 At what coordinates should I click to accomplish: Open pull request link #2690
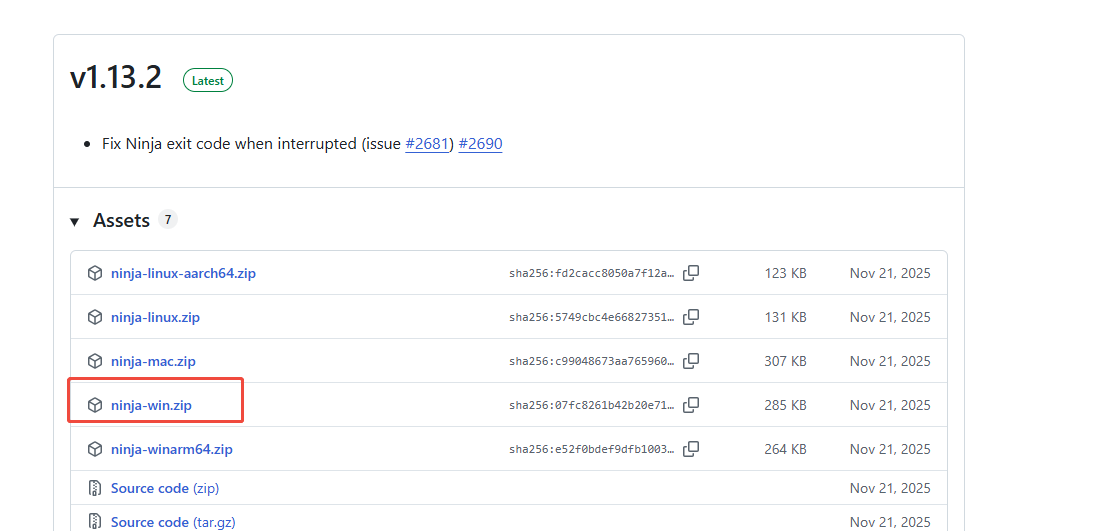tap(480, 144)
